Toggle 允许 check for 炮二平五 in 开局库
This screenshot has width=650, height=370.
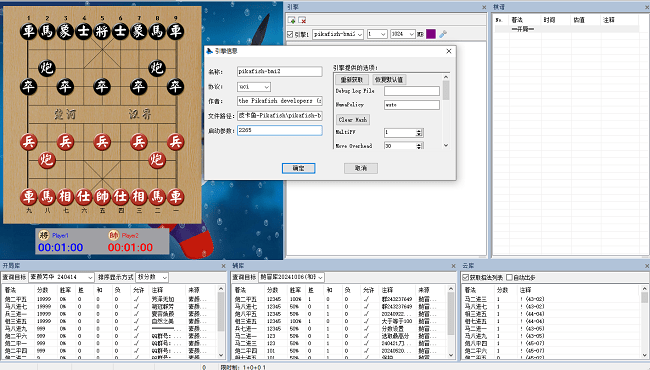coord(136,299)
